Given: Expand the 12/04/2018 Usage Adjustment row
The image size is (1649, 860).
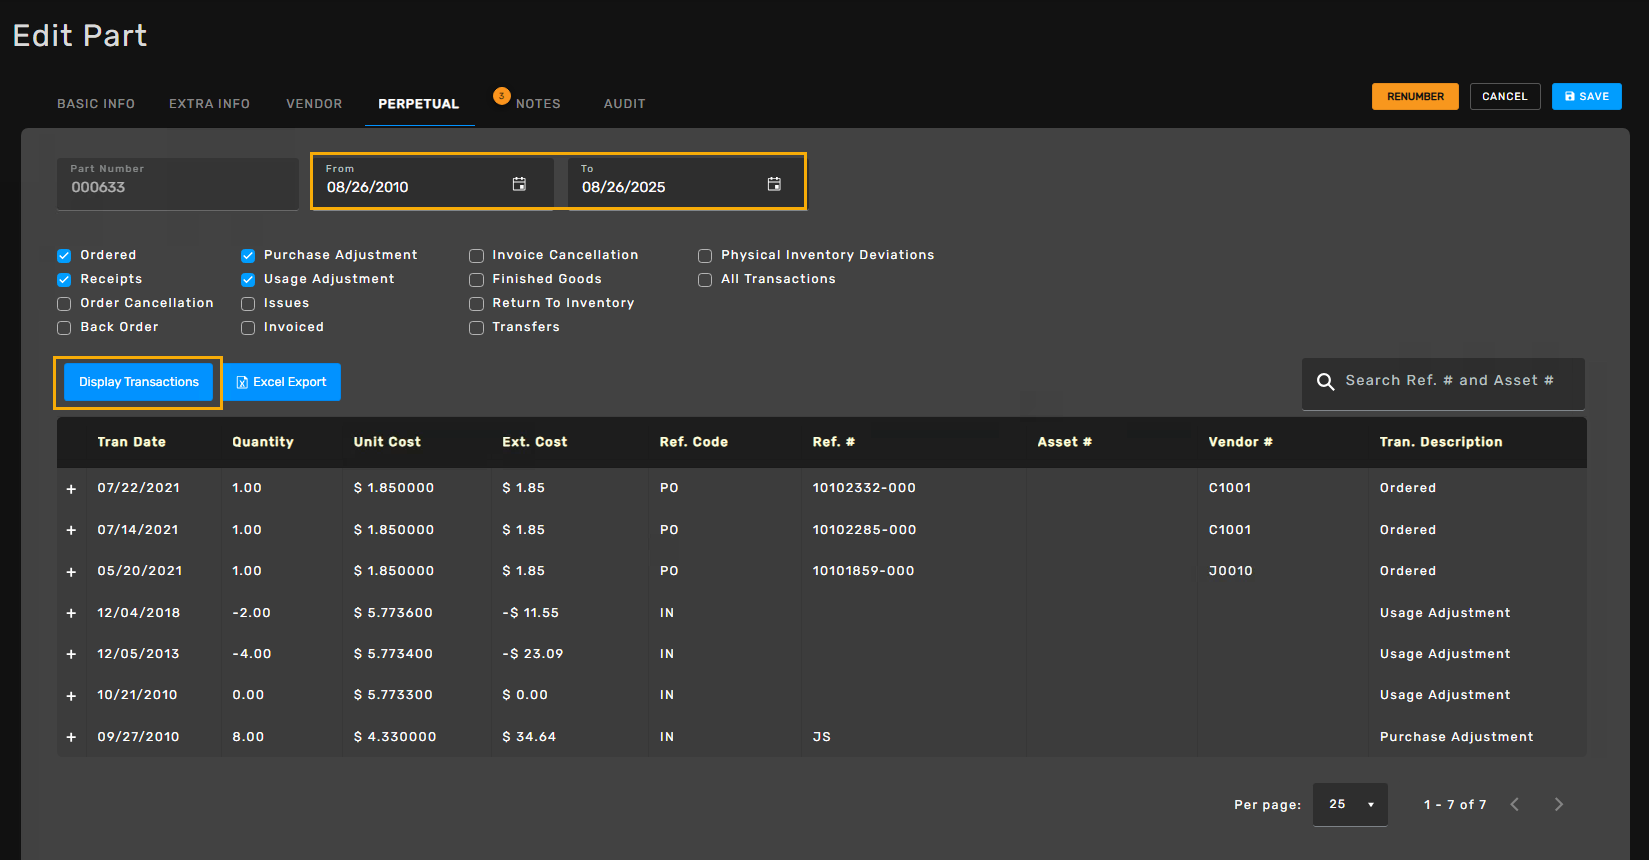Looking at the screenshot, I should [x=71, y=613].
